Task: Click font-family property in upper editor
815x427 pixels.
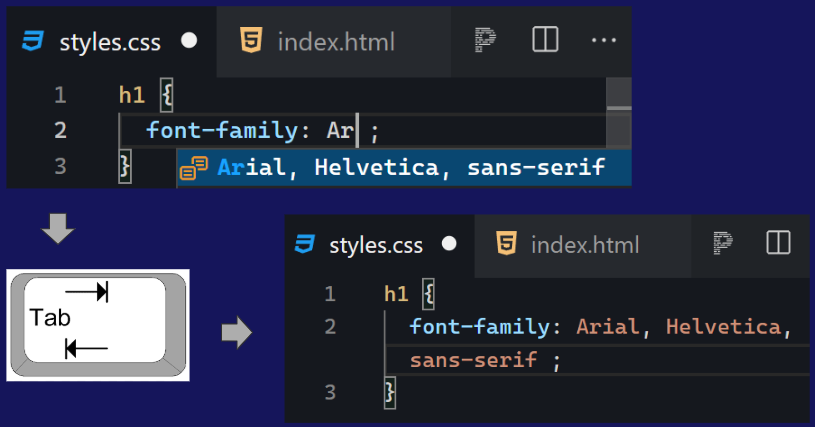Action: [x=222, y=130]
